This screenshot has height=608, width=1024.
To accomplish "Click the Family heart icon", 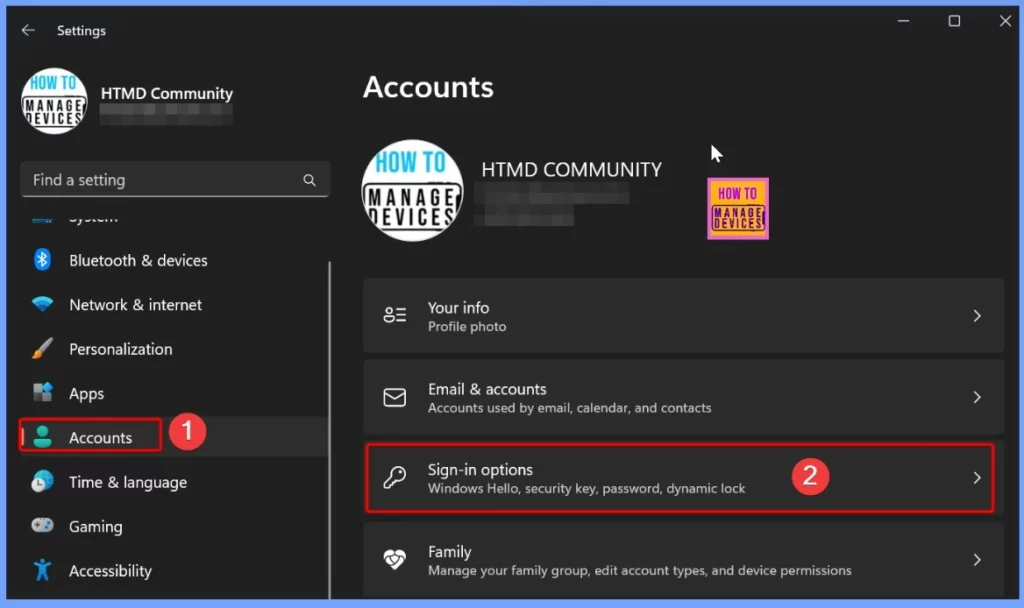I will point(394,560).
